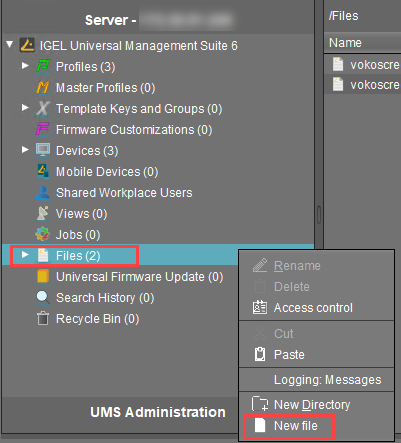Screen dimensions: 401x443
Task: Select Views (0) in tree
Action: [x=82, y=214]
